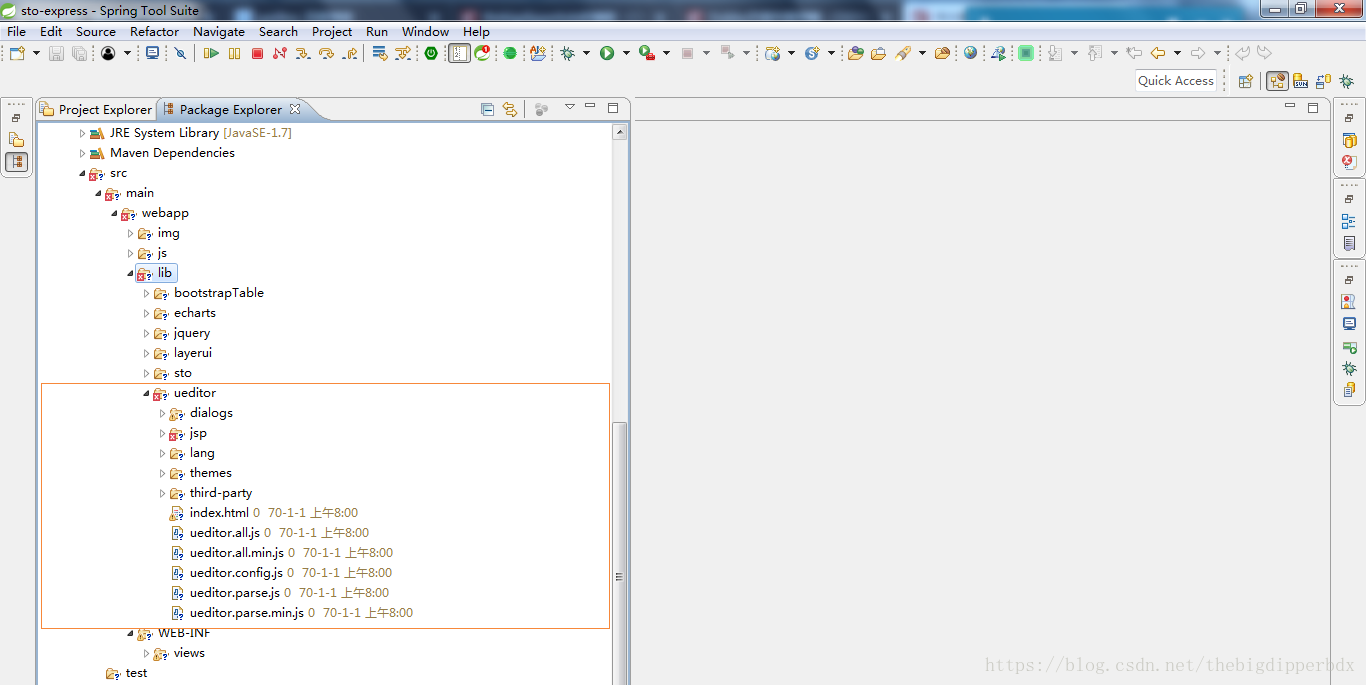Expand the dialogs folder
The width and height of the screenshot is (1366, 685).
(x=163, y=413)
